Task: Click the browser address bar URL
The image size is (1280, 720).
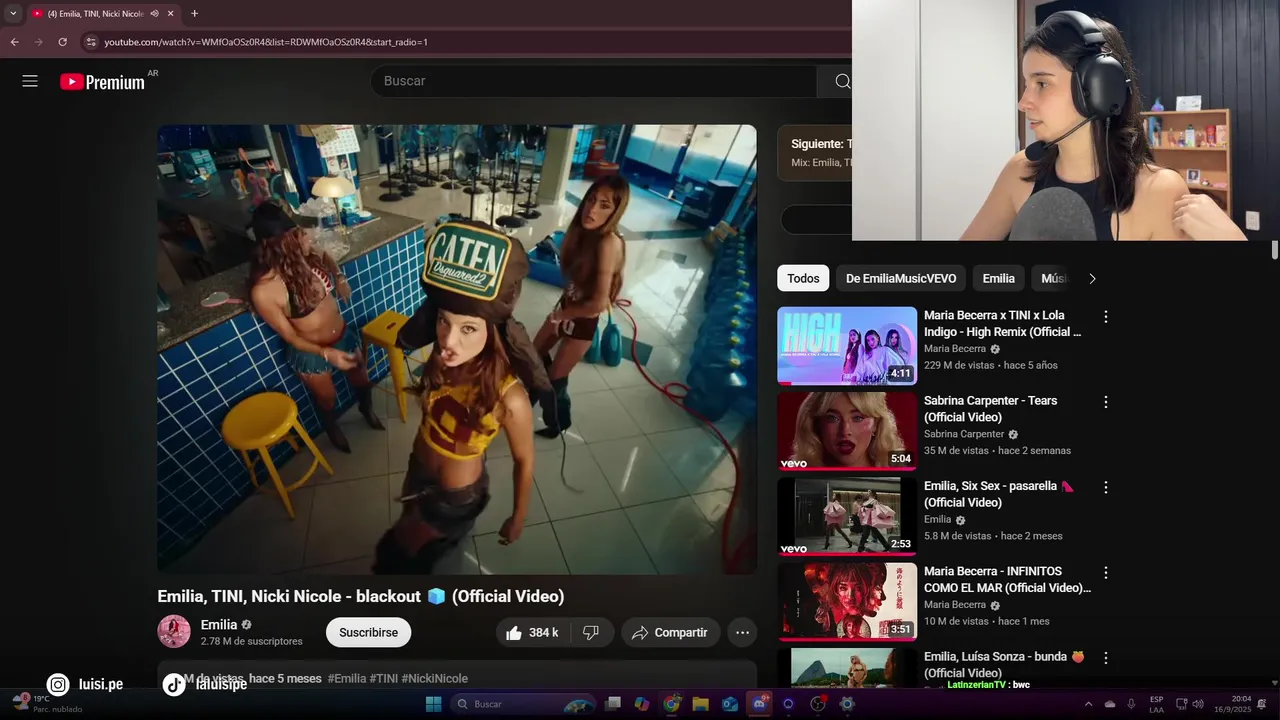Action: click(x=266, y=42)
